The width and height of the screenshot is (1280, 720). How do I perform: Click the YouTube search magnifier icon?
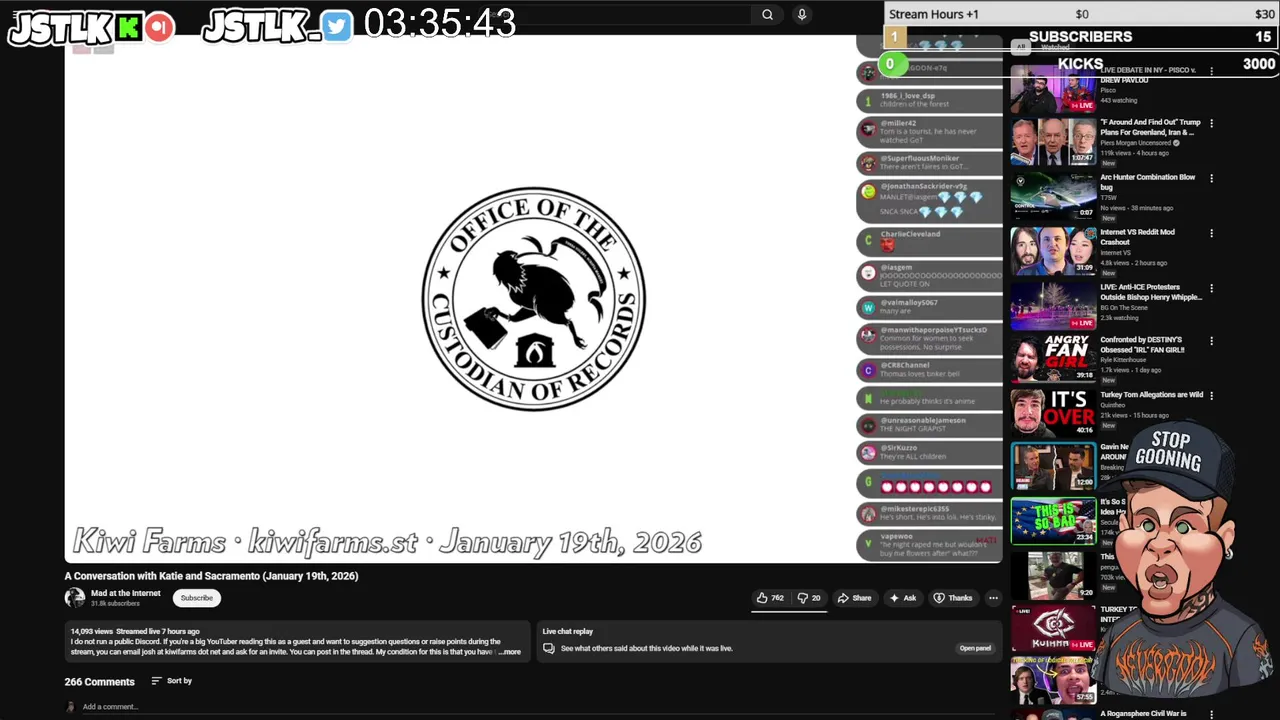(x=767, y=14)
